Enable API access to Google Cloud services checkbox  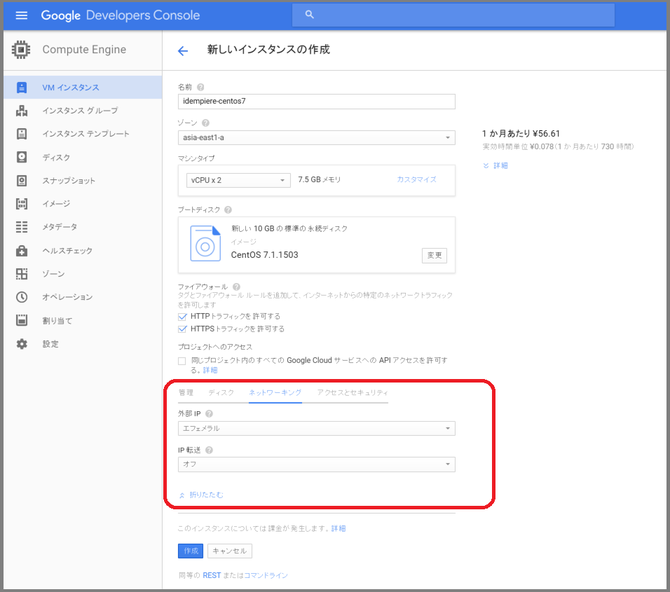182,361
